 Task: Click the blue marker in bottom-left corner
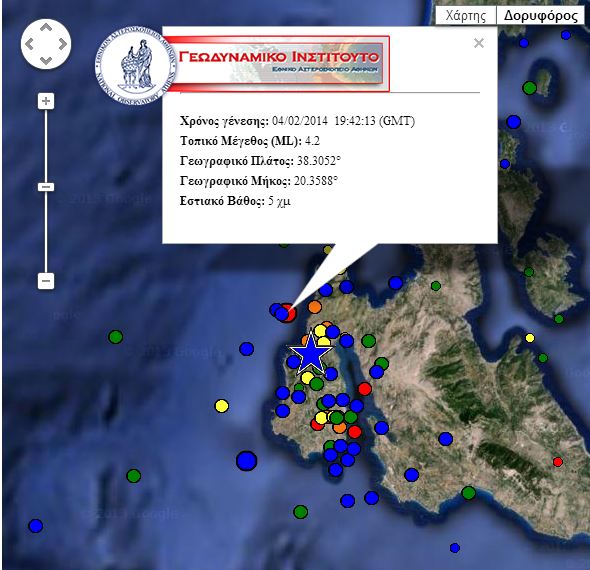[36, 526]
